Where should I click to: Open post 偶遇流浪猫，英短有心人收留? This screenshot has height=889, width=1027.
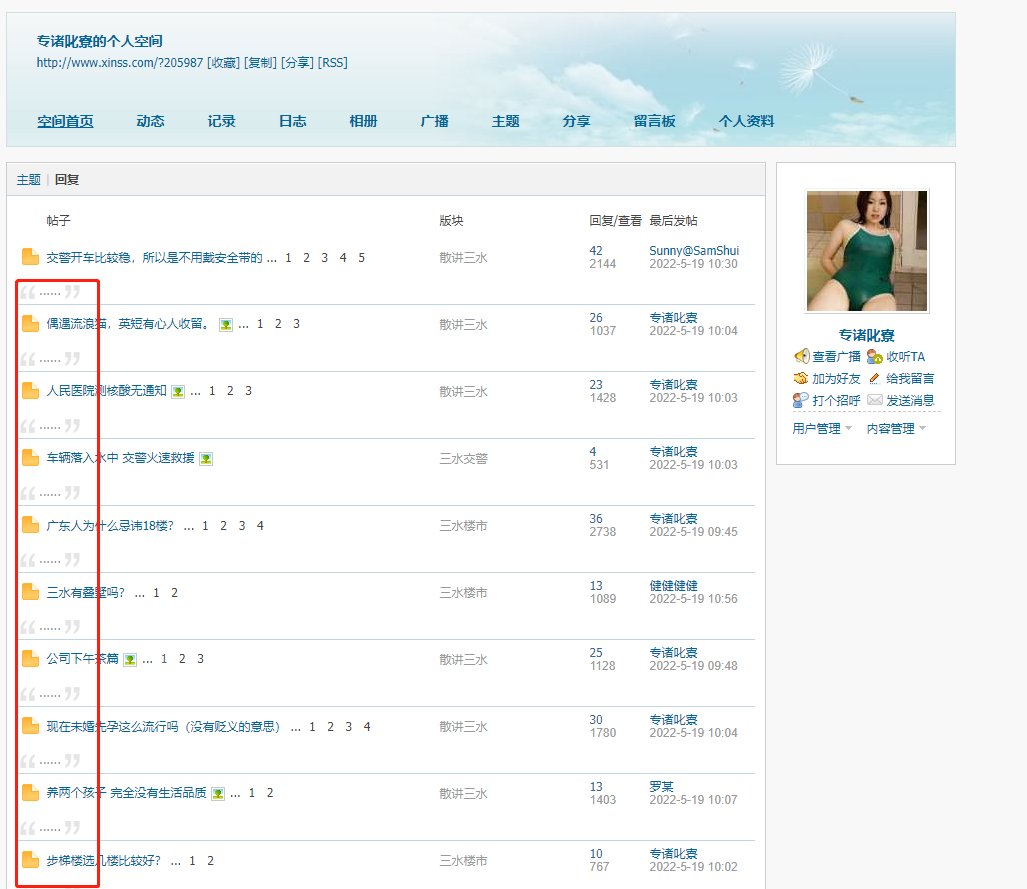tap(129, 324)
